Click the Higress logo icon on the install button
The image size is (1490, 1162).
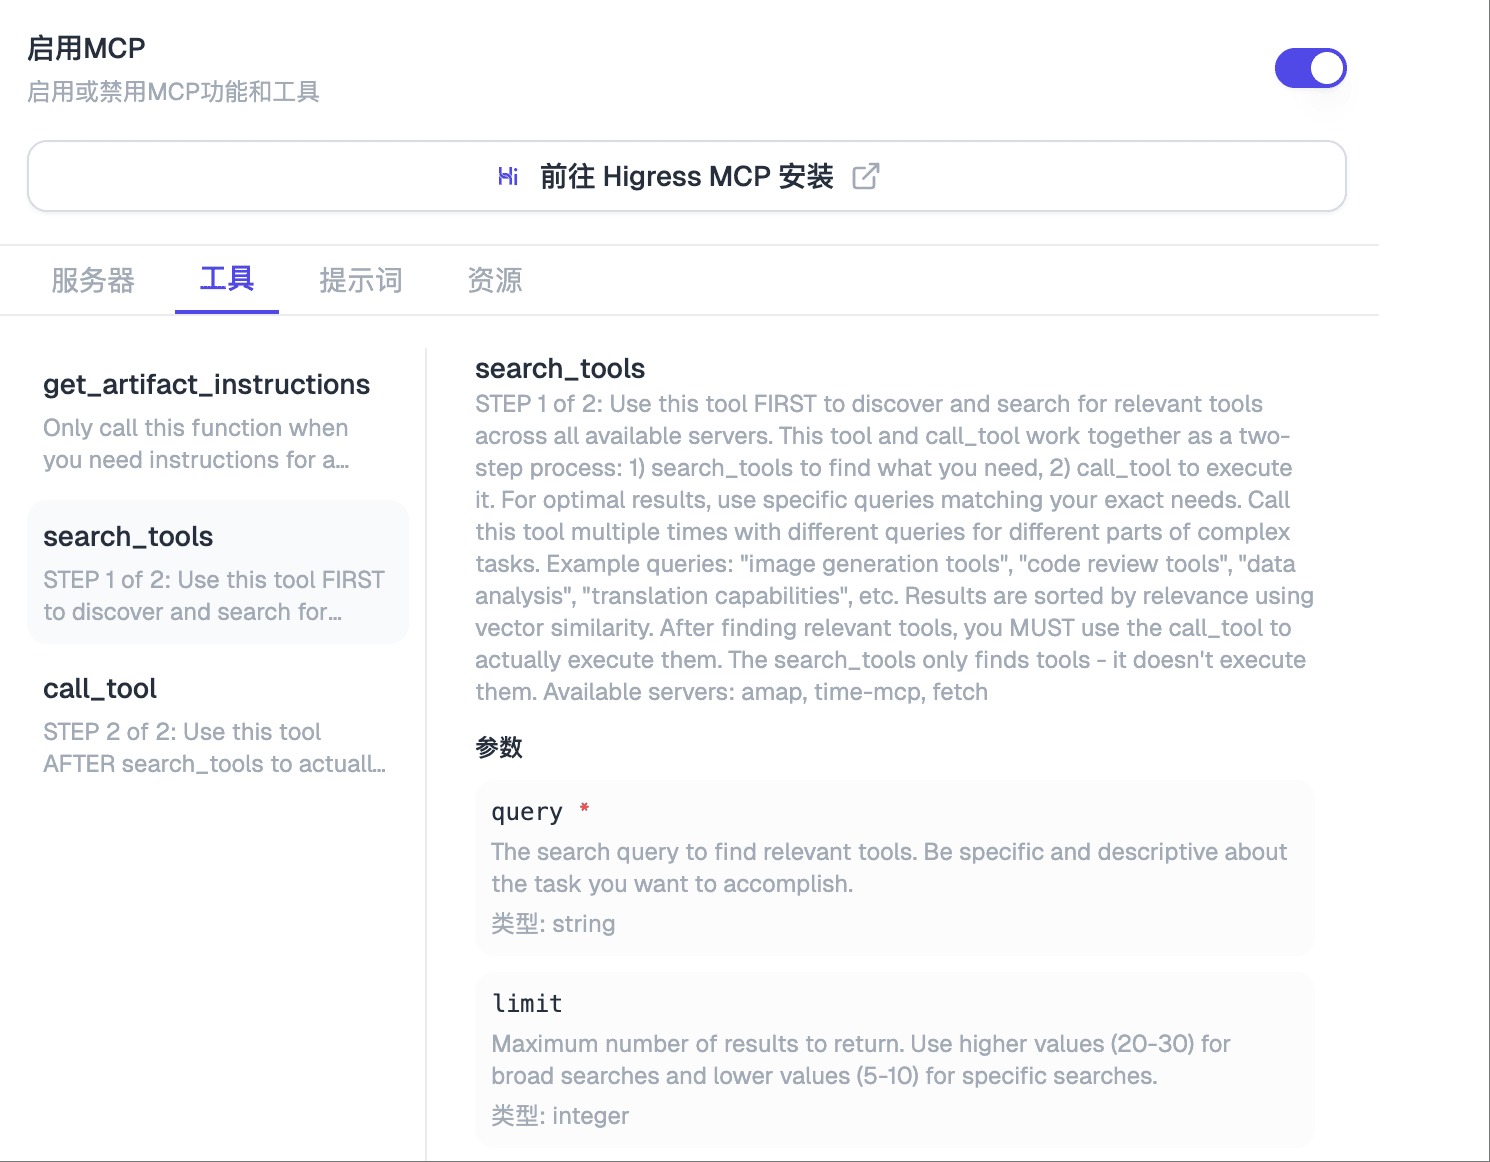[508, 176]
